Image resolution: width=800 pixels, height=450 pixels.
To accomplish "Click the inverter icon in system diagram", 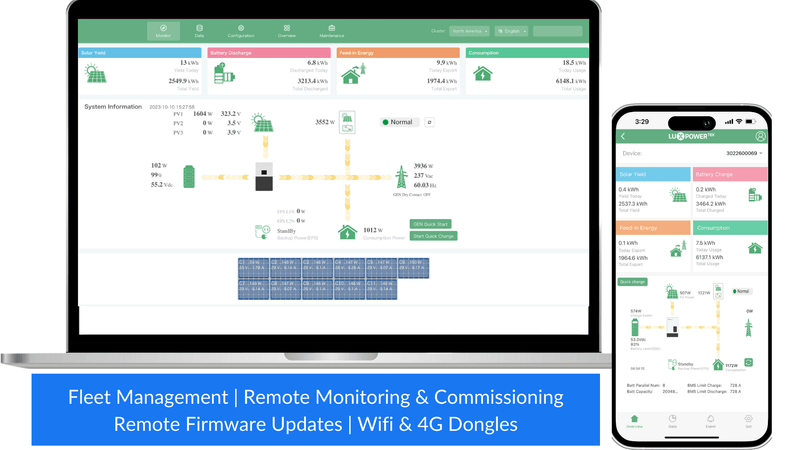I will (x=264, y=177).
